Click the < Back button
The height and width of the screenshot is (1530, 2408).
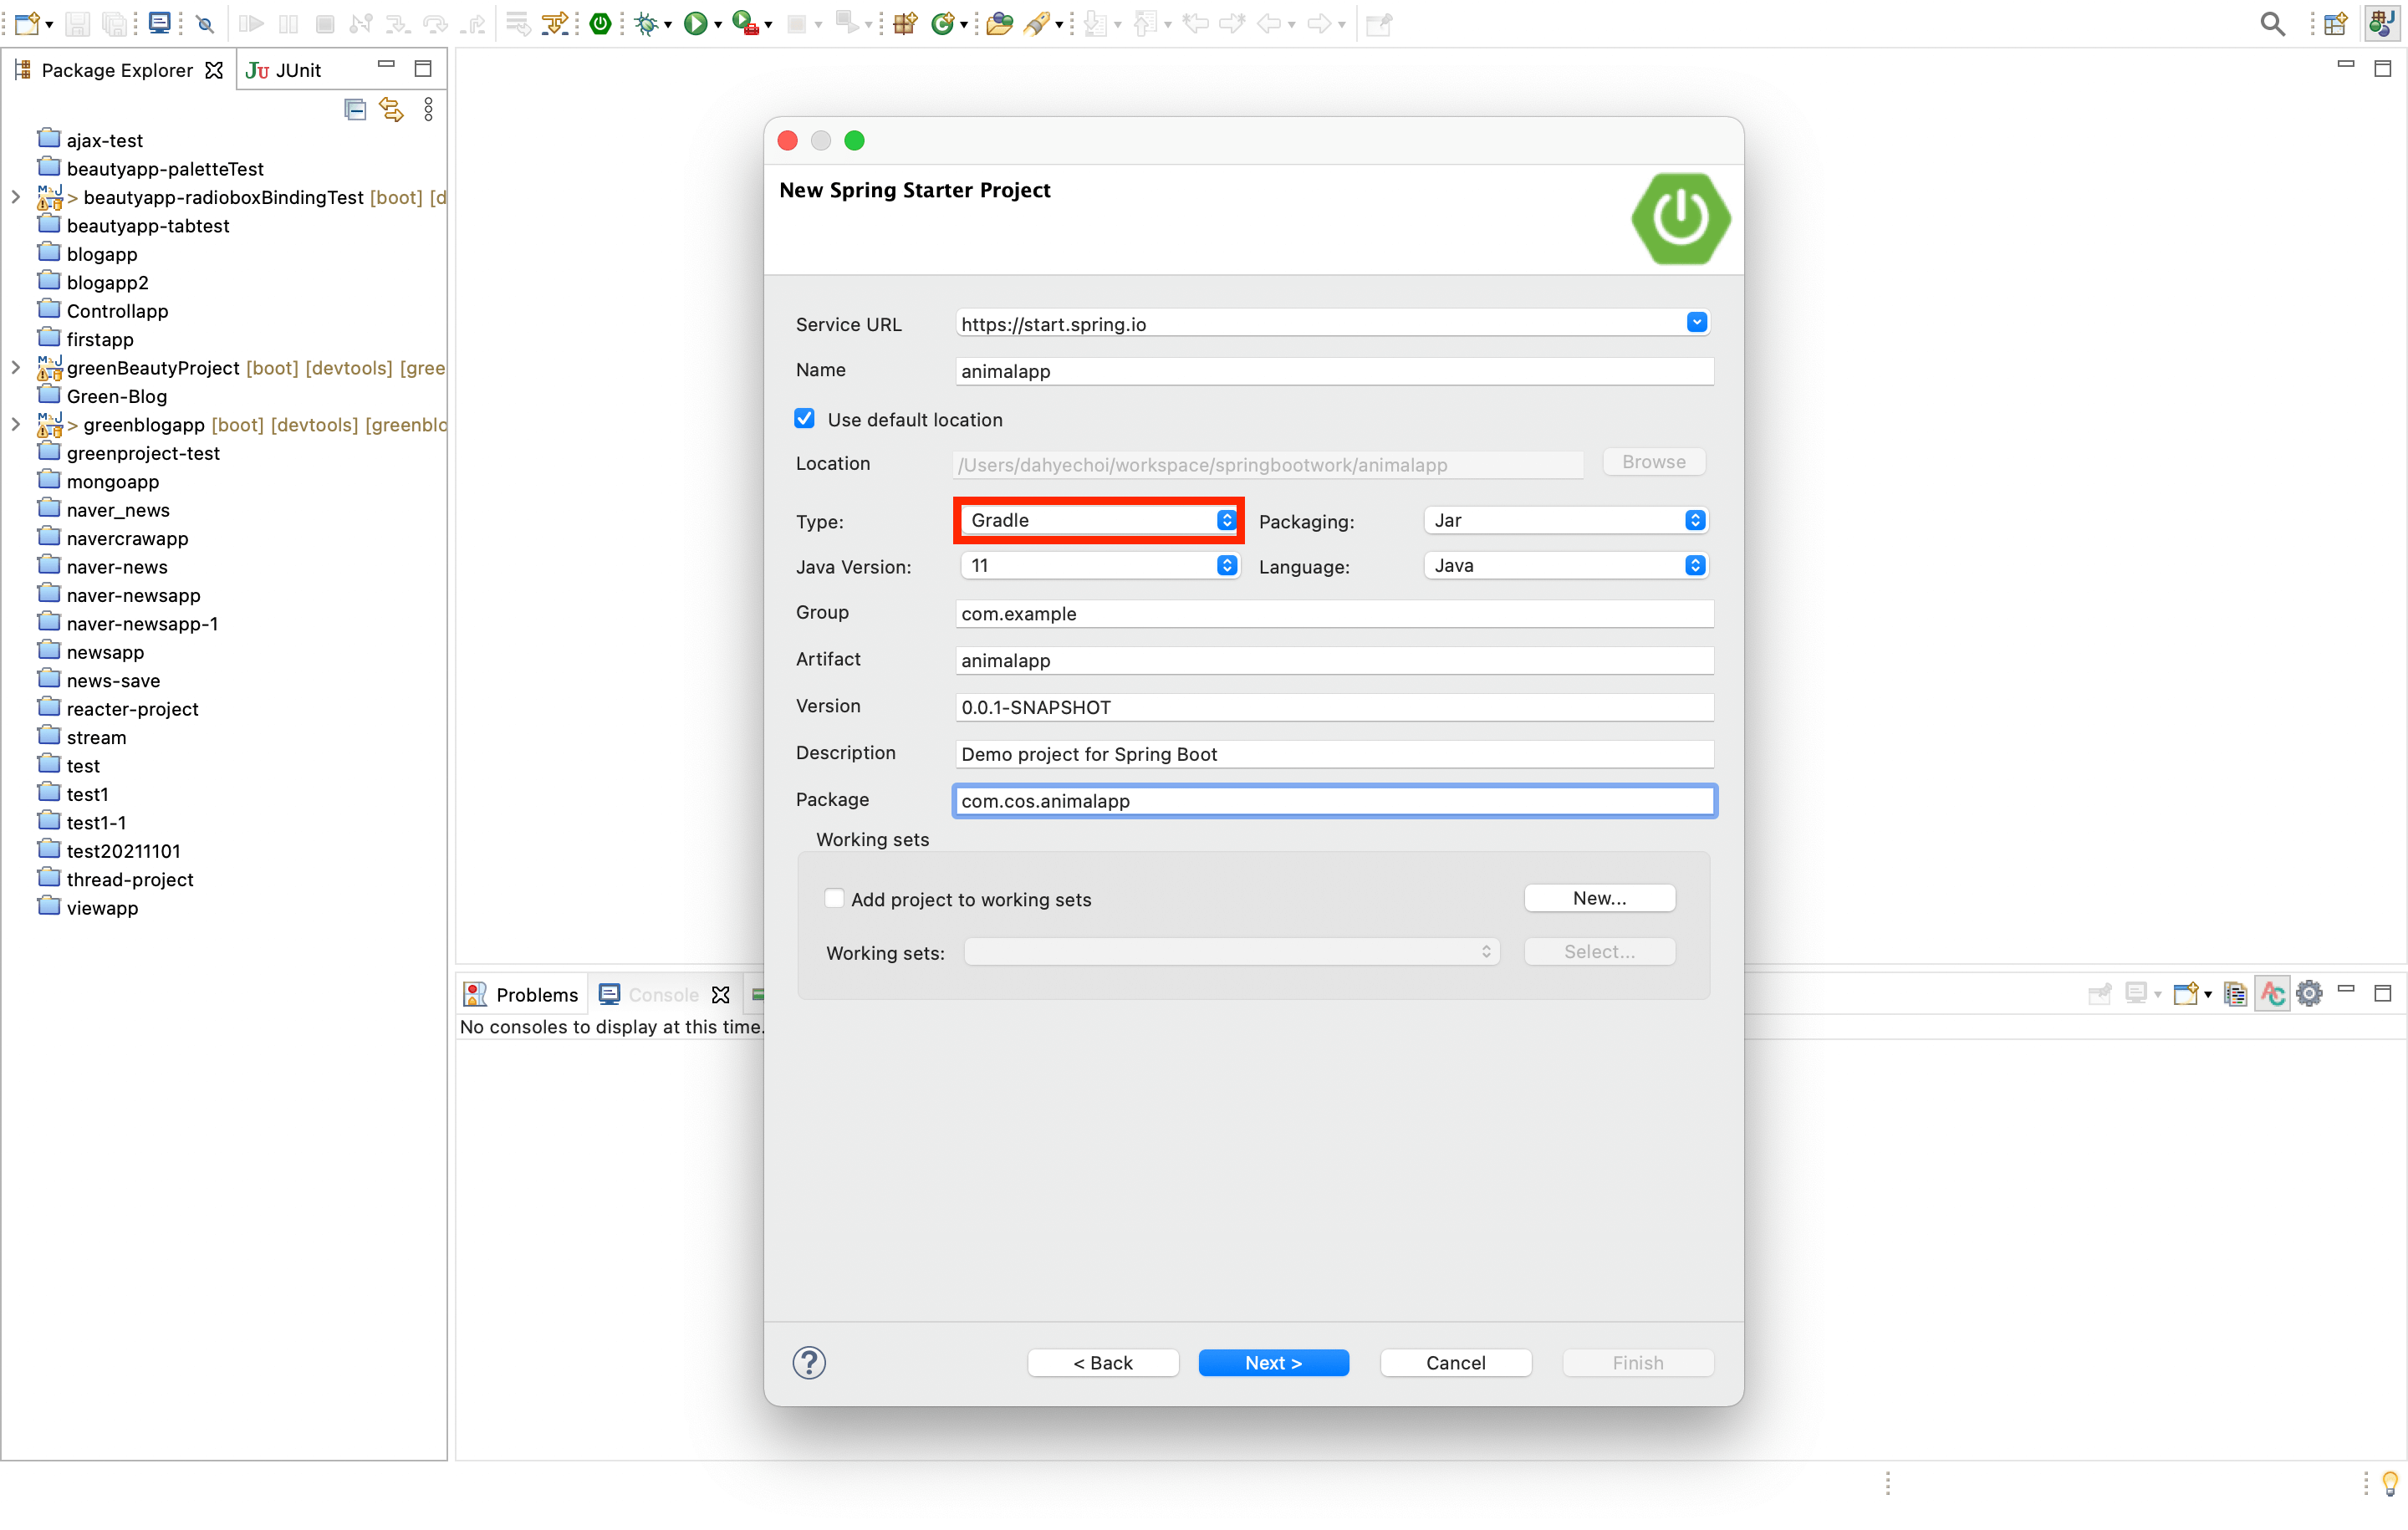coord(1103,1362)
